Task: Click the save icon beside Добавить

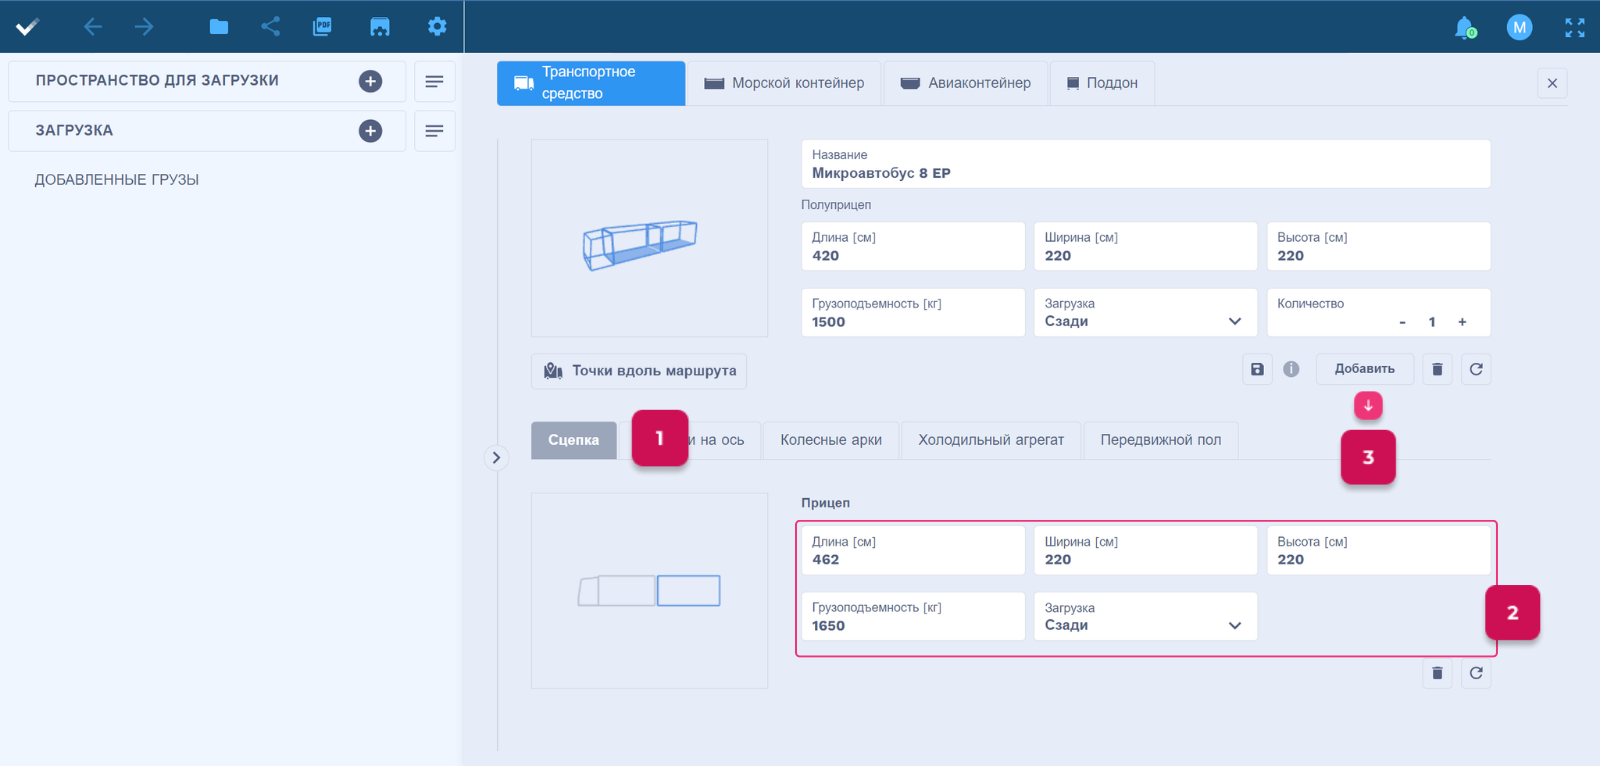Action: coord(1257,369)
